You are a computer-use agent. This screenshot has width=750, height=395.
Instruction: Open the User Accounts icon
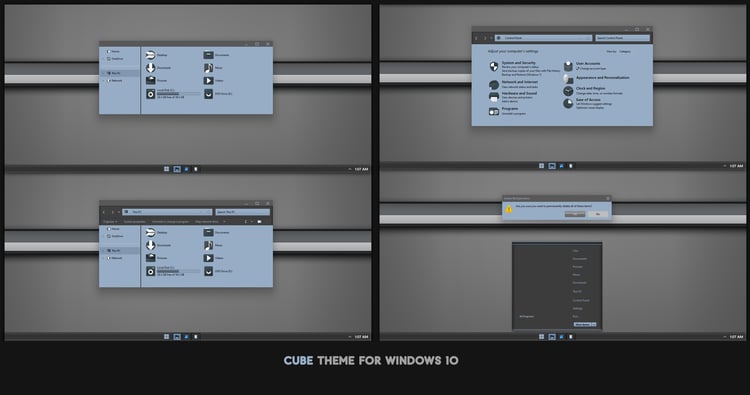(x=568, y=66)
